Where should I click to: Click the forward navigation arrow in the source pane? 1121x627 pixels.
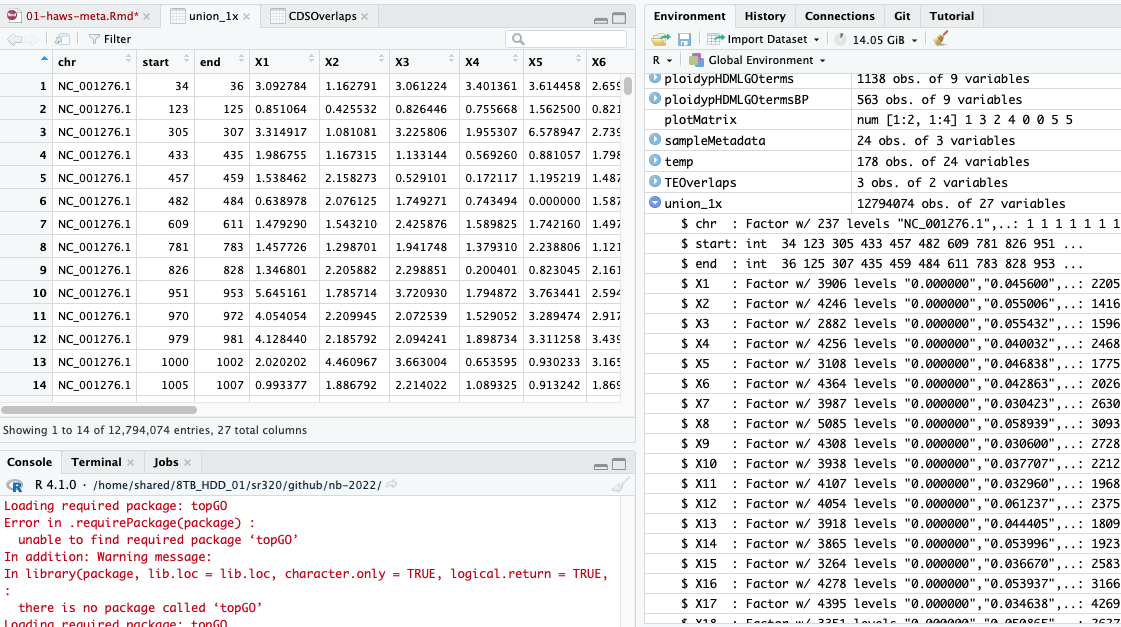[31, 39]
